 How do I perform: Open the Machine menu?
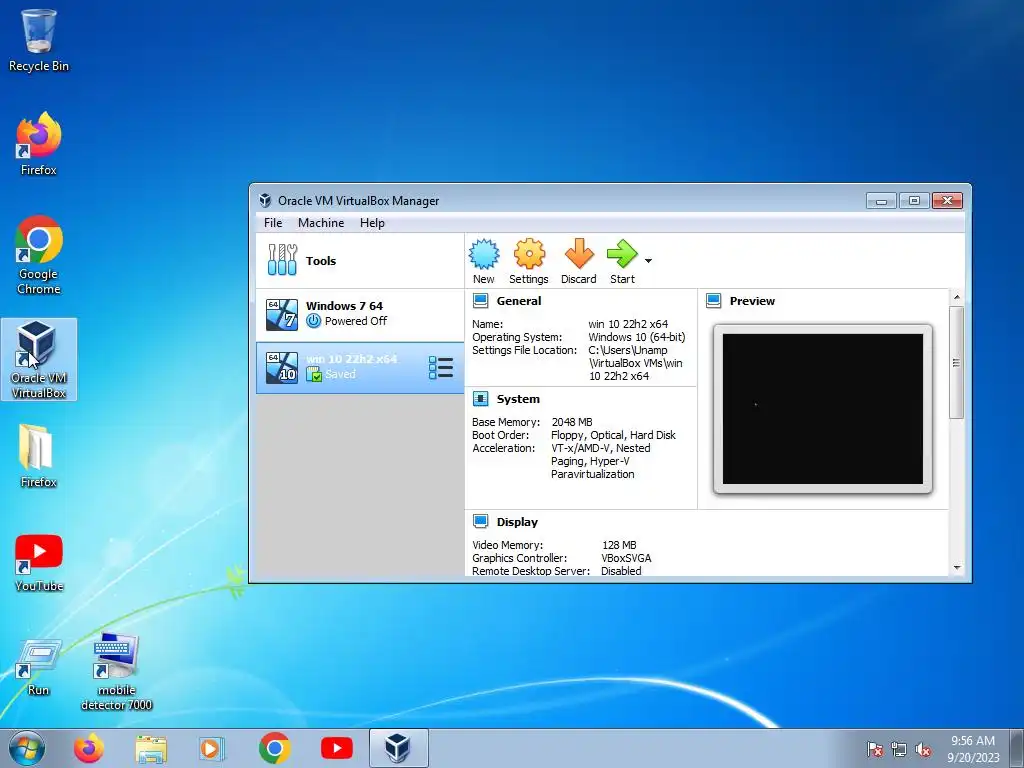pos(321,223)
